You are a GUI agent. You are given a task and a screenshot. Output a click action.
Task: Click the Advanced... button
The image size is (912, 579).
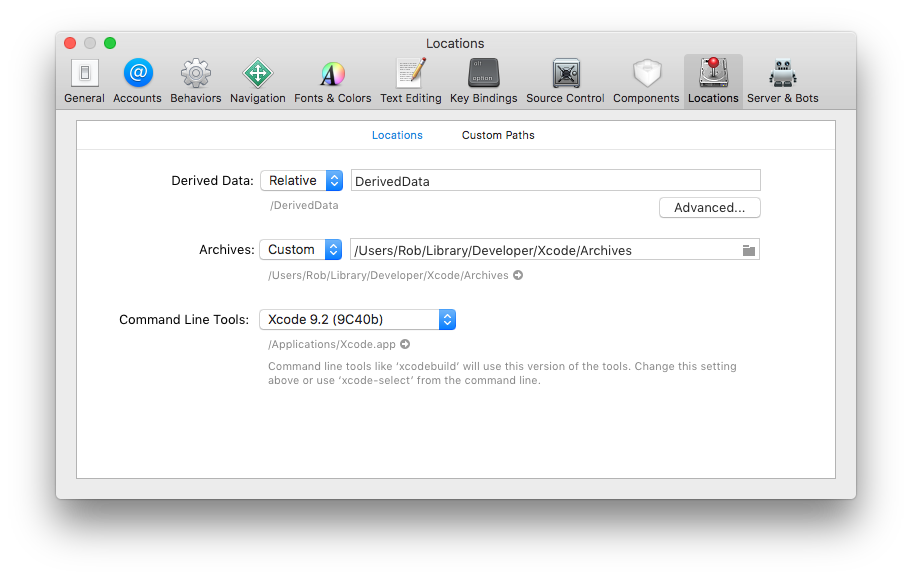coord(710,208)
